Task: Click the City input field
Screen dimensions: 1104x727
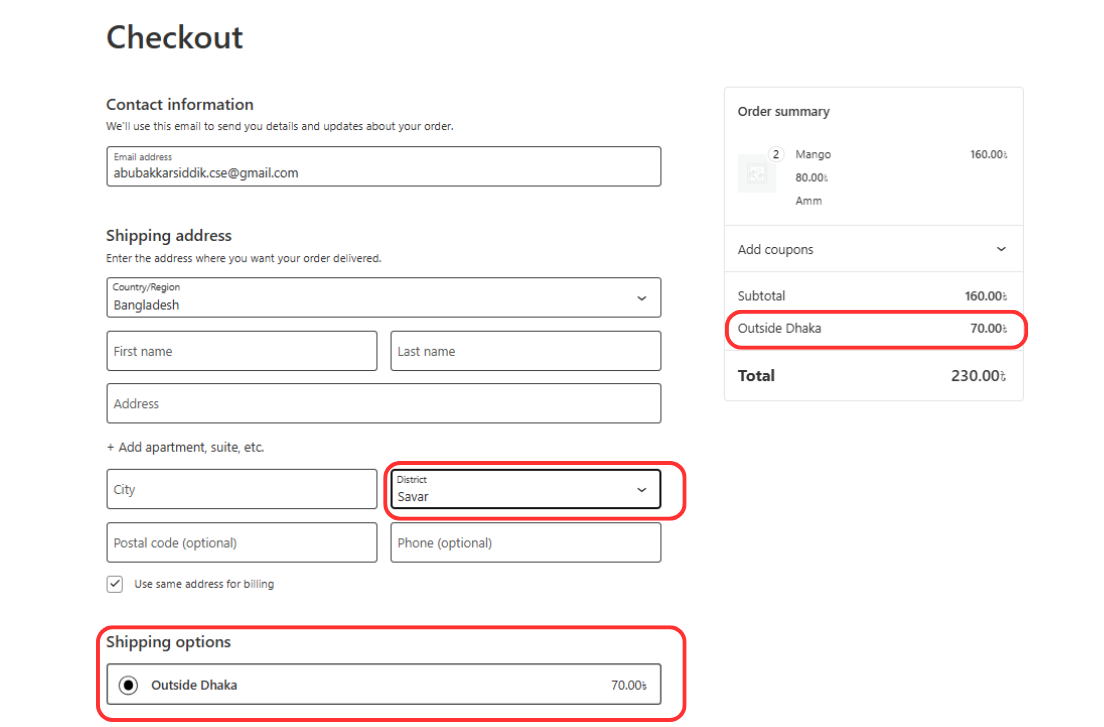Action: coord(241,489)
